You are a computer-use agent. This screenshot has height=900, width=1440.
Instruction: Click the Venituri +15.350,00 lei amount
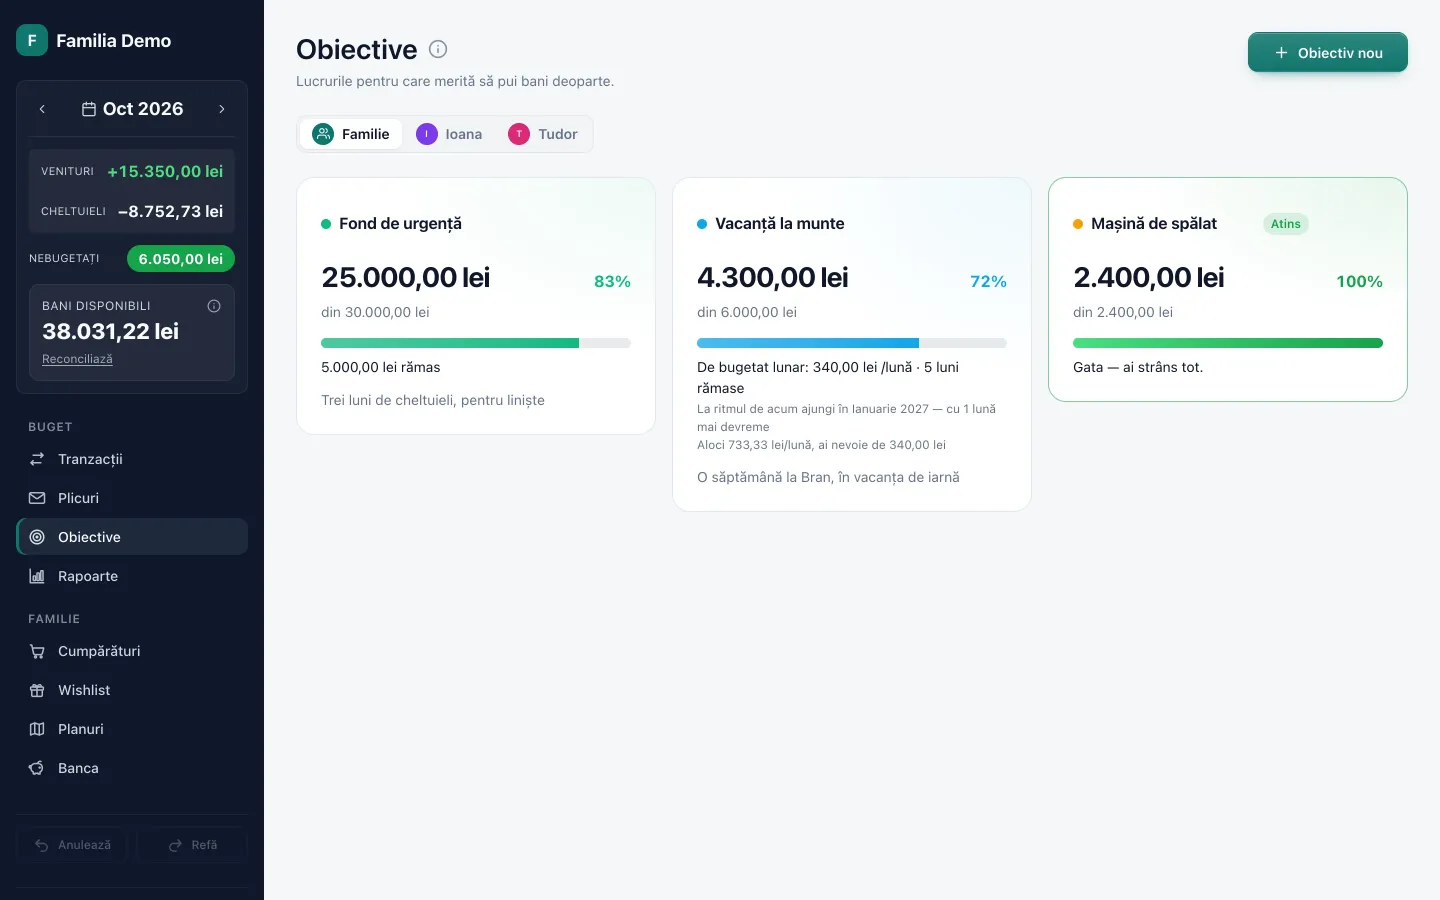165,172
